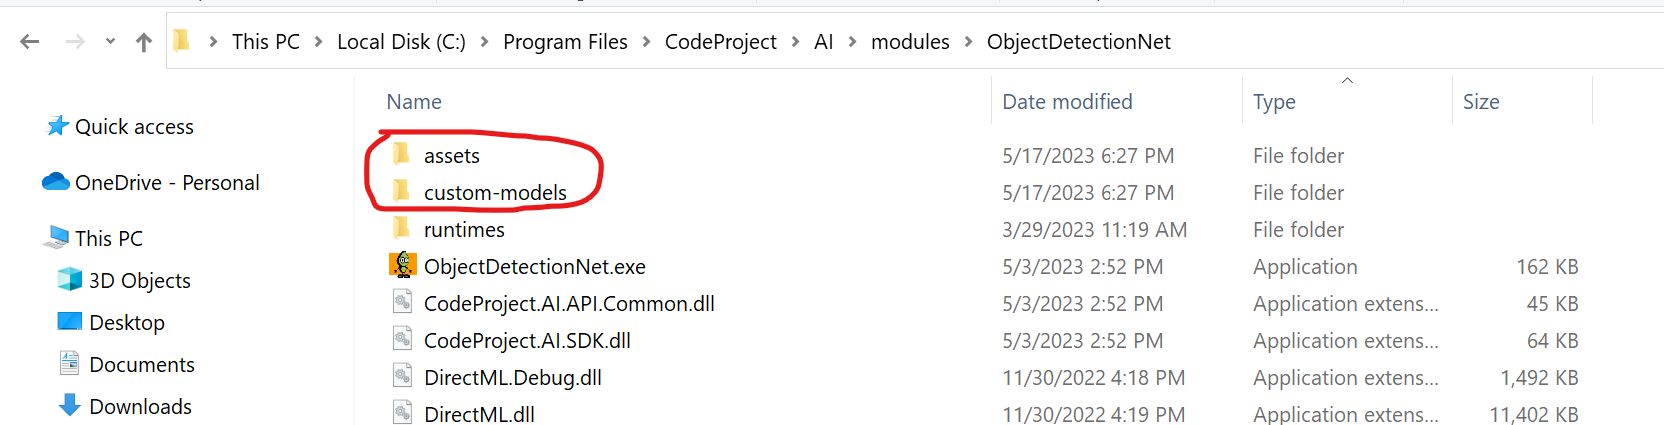Select the DirectML.dll file icon
1664x425 pixels.
402,413
